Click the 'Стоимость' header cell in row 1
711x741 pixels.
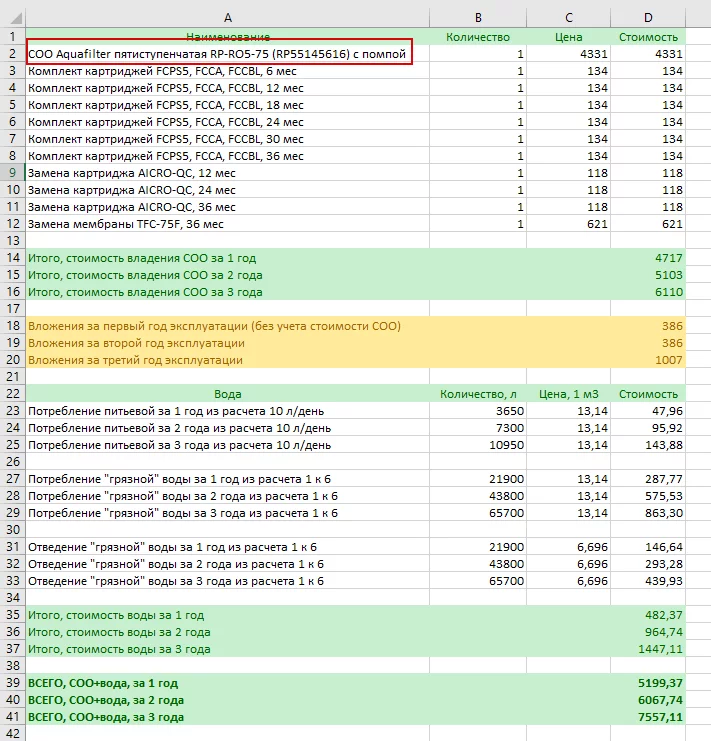pyautogui.click(x=648, y=37)
